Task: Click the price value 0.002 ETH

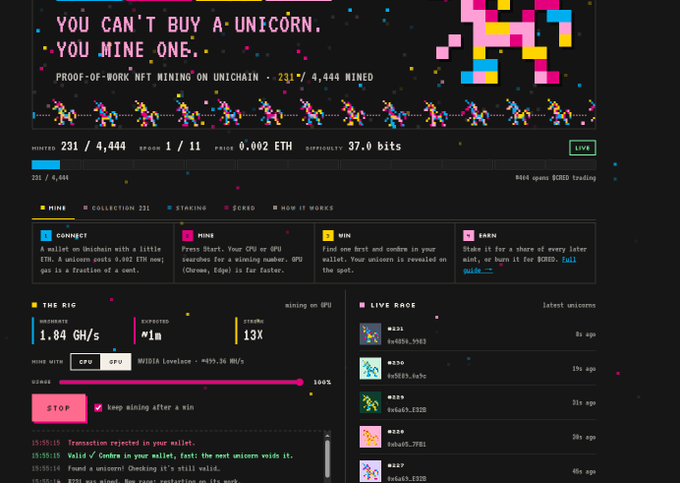Action: 265,147
